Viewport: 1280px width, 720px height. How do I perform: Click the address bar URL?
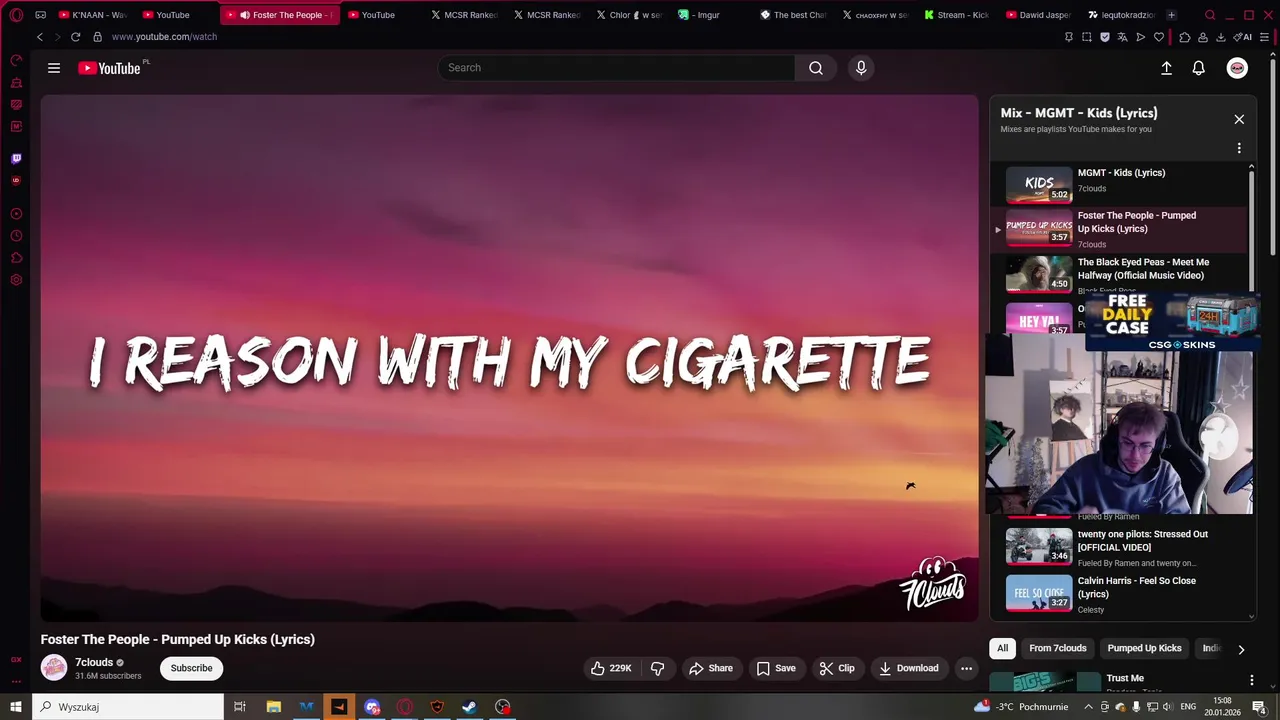click(x=164, y=37)
